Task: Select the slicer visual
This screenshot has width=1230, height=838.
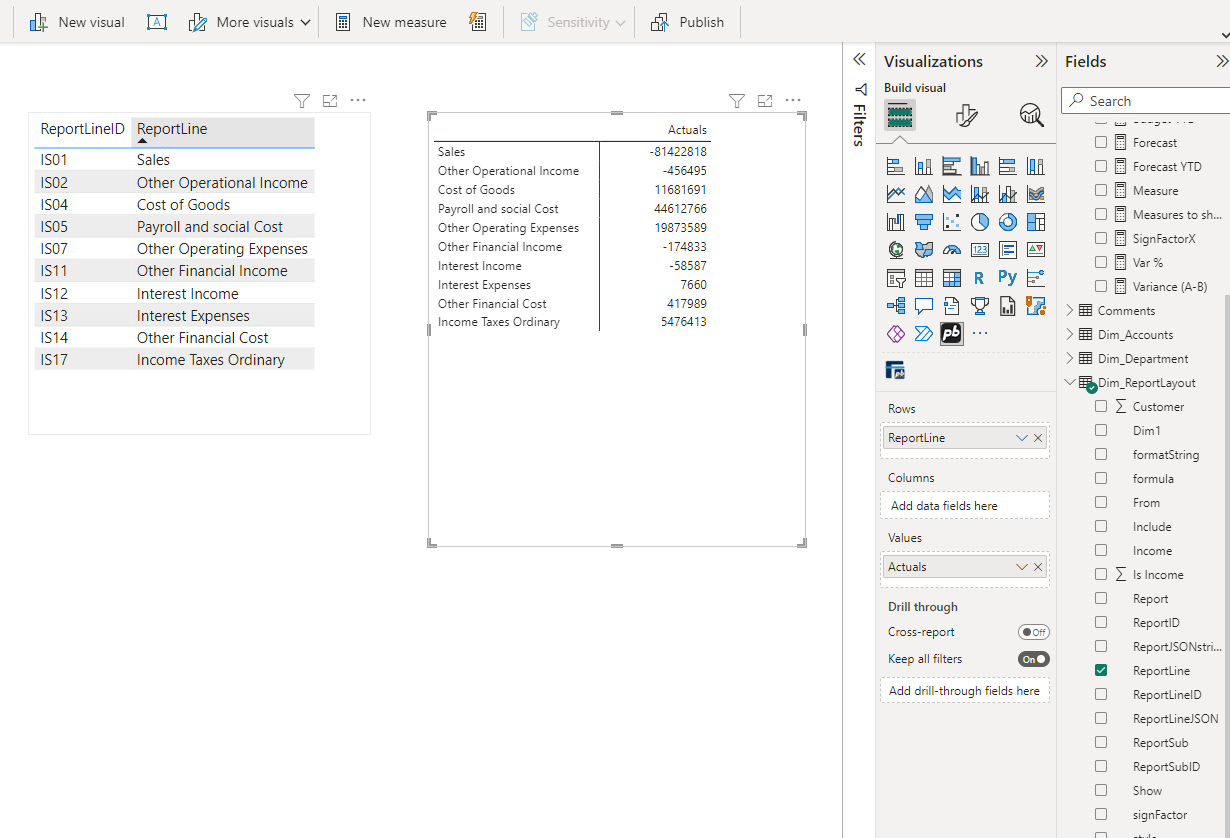Action: coord(896,277)
